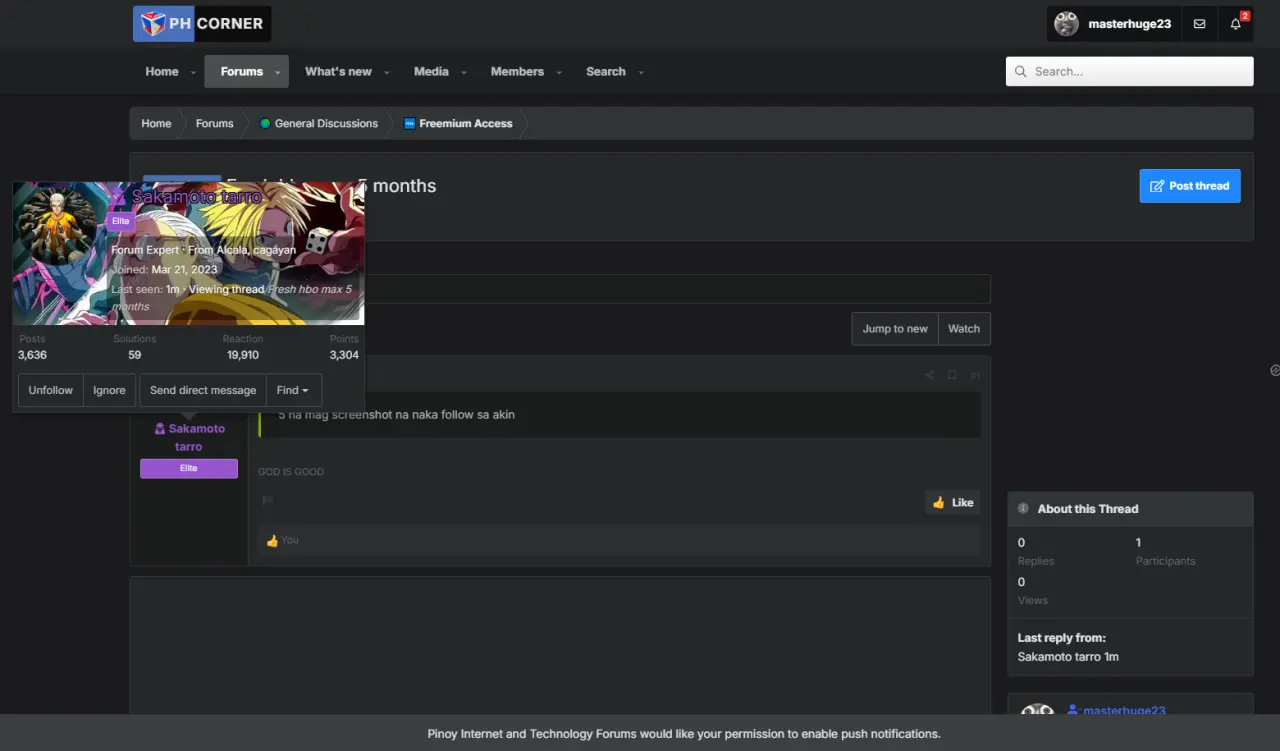Click the Elite banner under Sakamoto tarro

pos(189,469)
